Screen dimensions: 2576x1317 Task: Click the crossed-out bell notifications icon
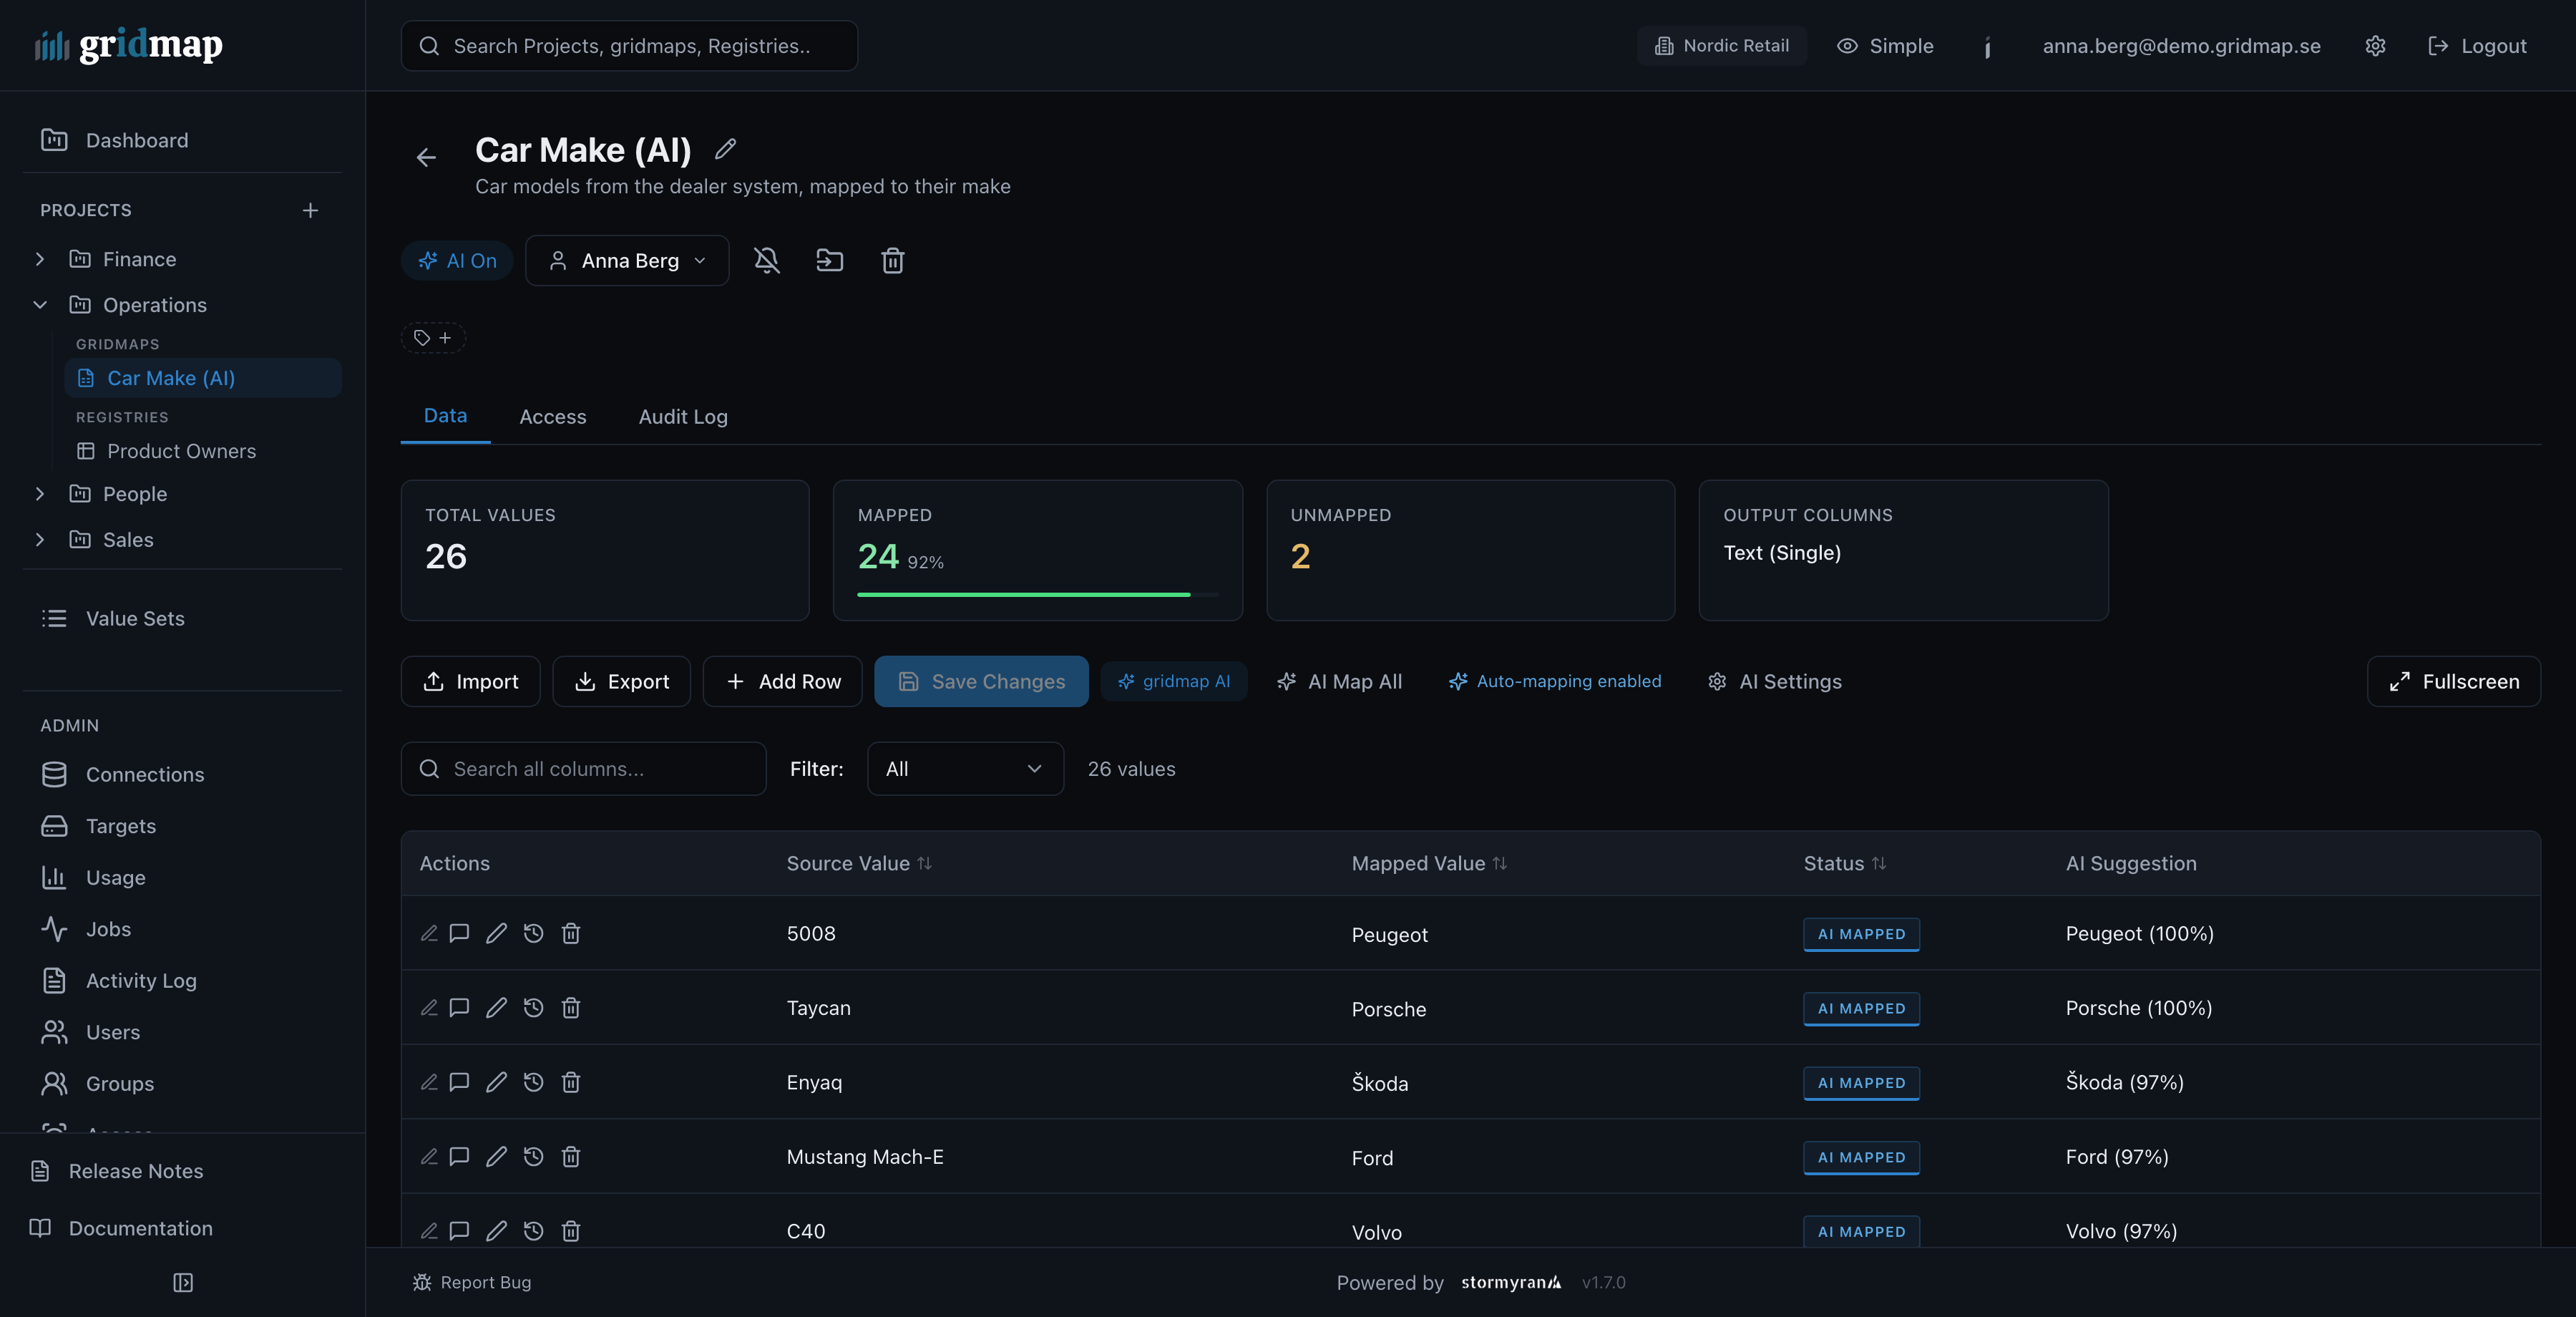[767, 261]
